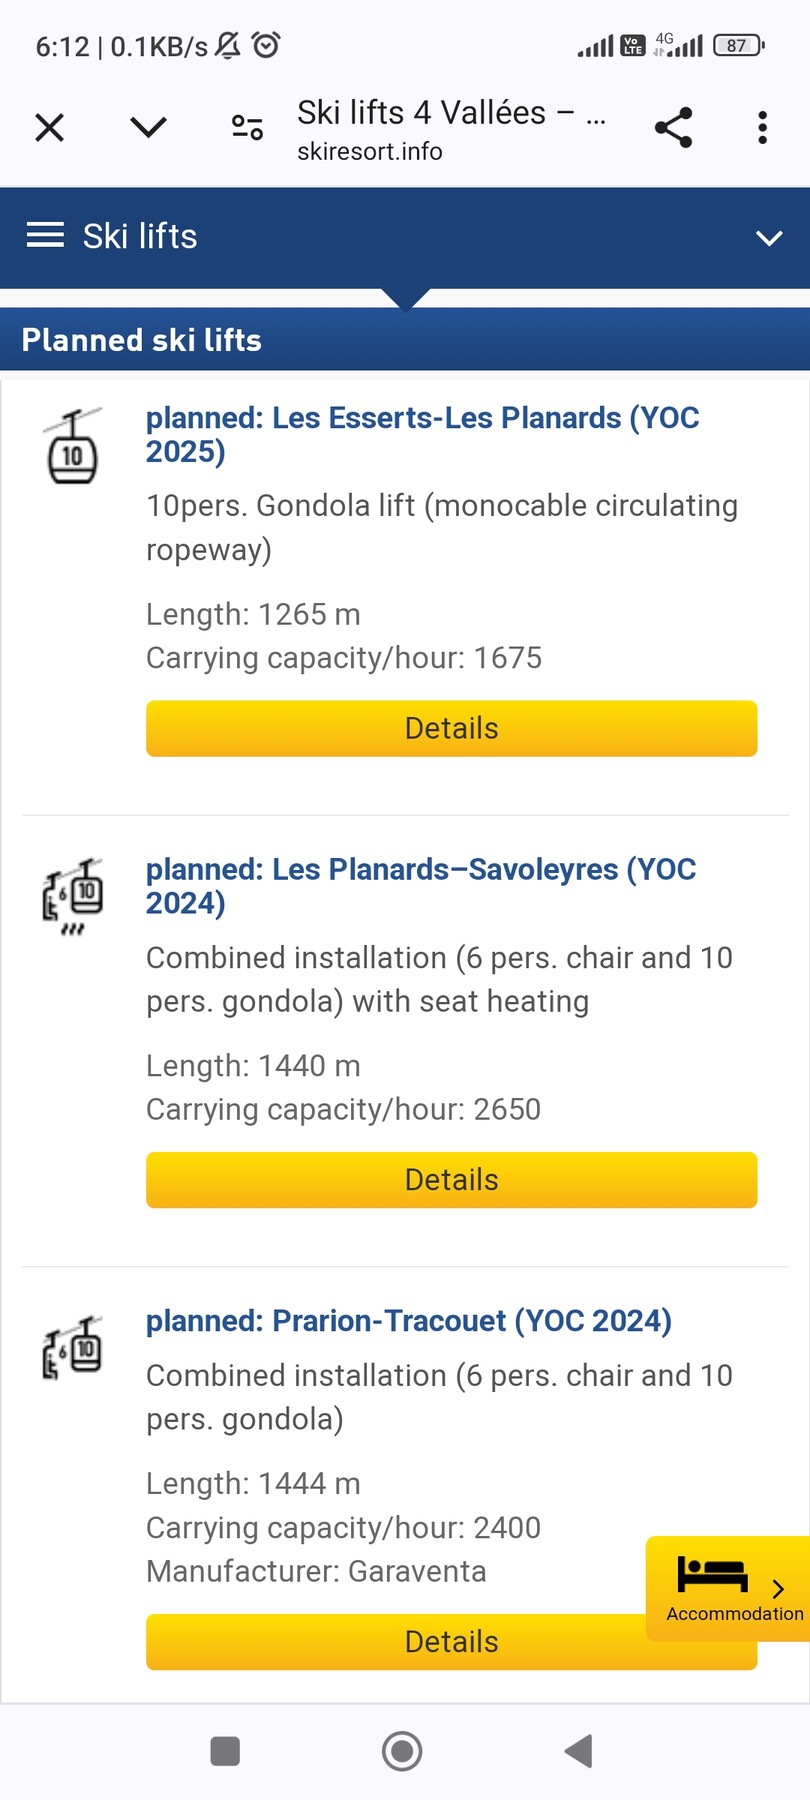Tap the Prarion-Tracouet combined lift icon
This screenshot has width=810, height=1800.
tap(73, 1348)
